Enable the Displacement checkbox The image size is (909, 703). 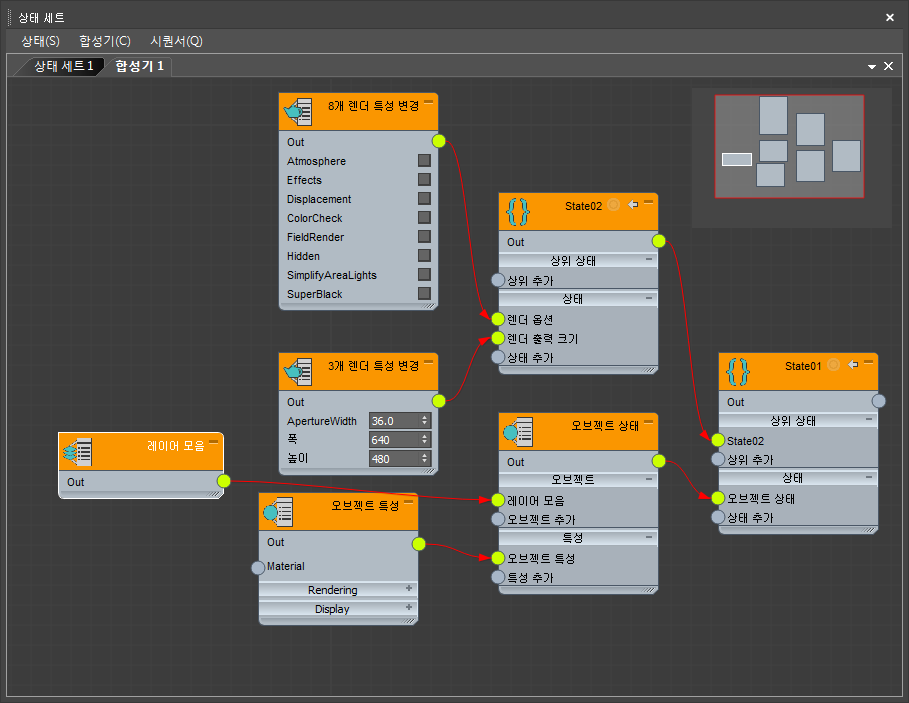(424, 199)
